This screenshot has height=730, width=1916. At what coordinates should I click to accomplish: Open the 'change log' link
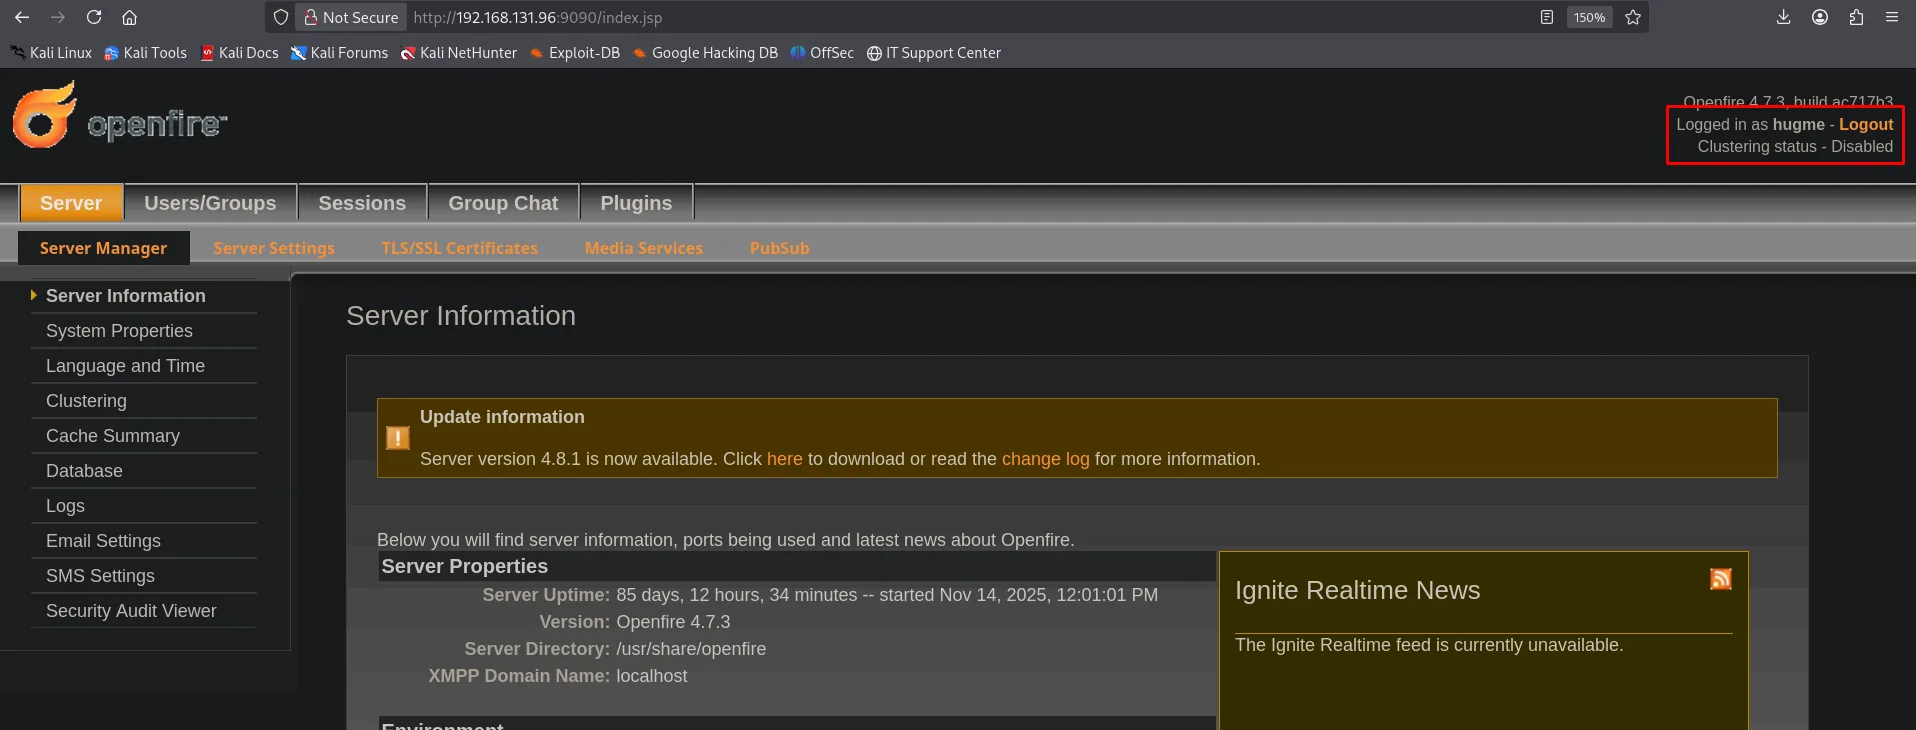1045,459
